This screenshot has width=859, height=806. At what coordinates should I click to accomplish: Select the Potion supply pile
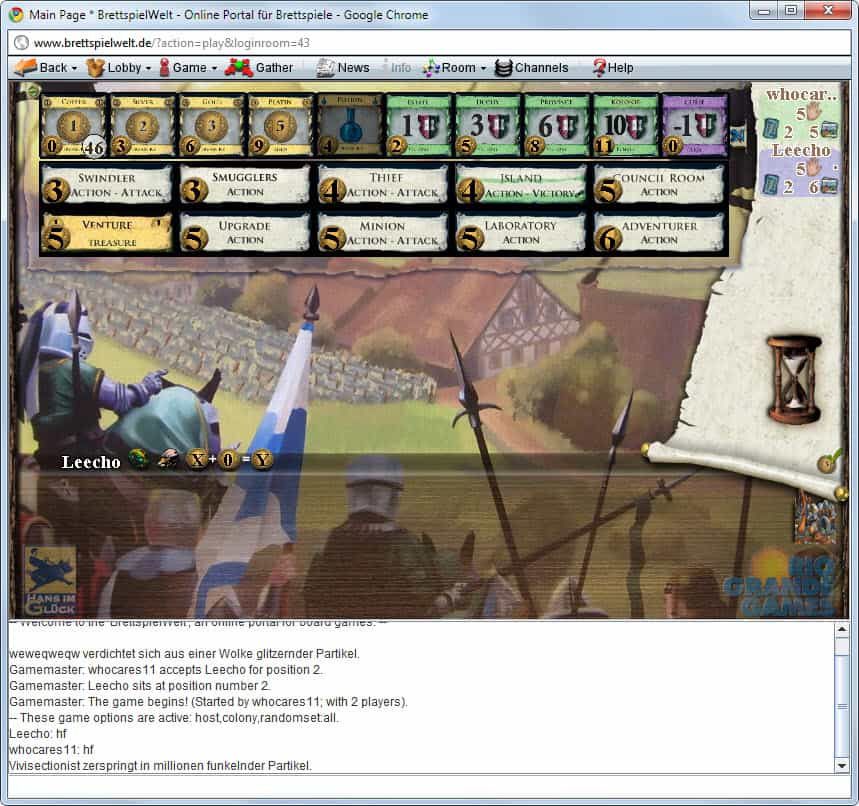350,125
